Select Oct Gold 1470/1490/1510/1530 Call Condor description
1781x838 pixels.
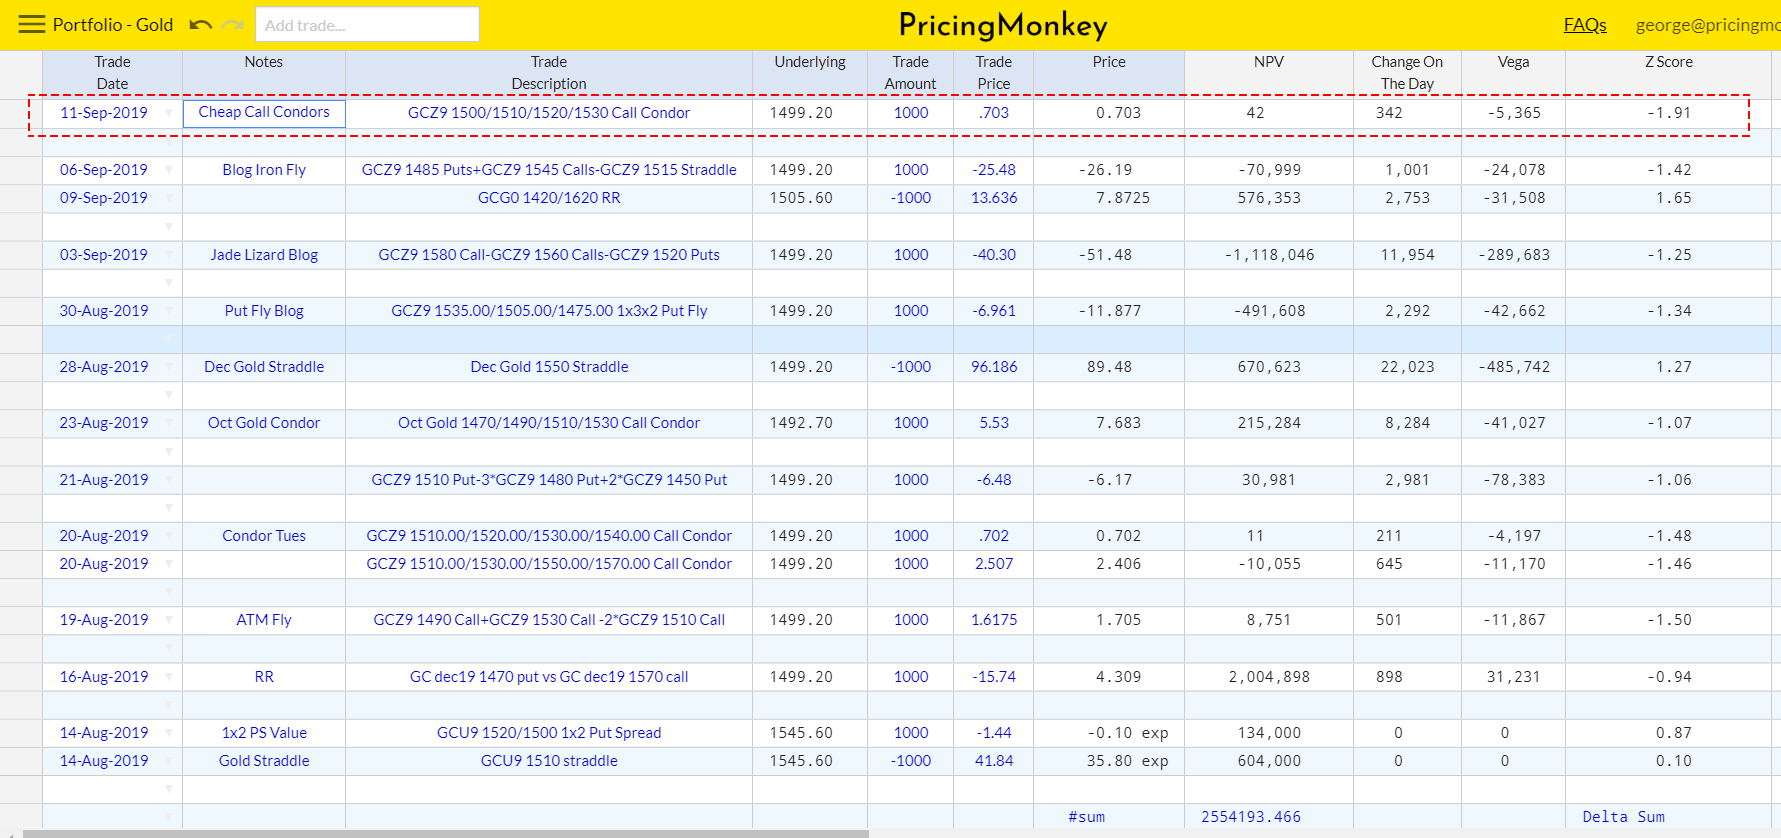(549, 423)
